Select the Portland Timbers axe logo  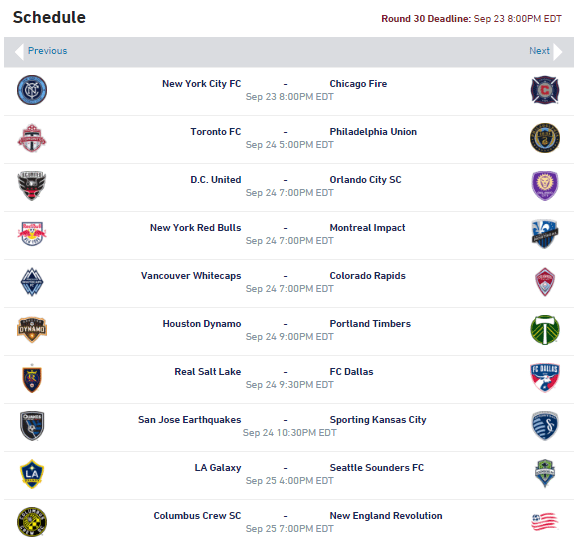click(x=545, y=330)
